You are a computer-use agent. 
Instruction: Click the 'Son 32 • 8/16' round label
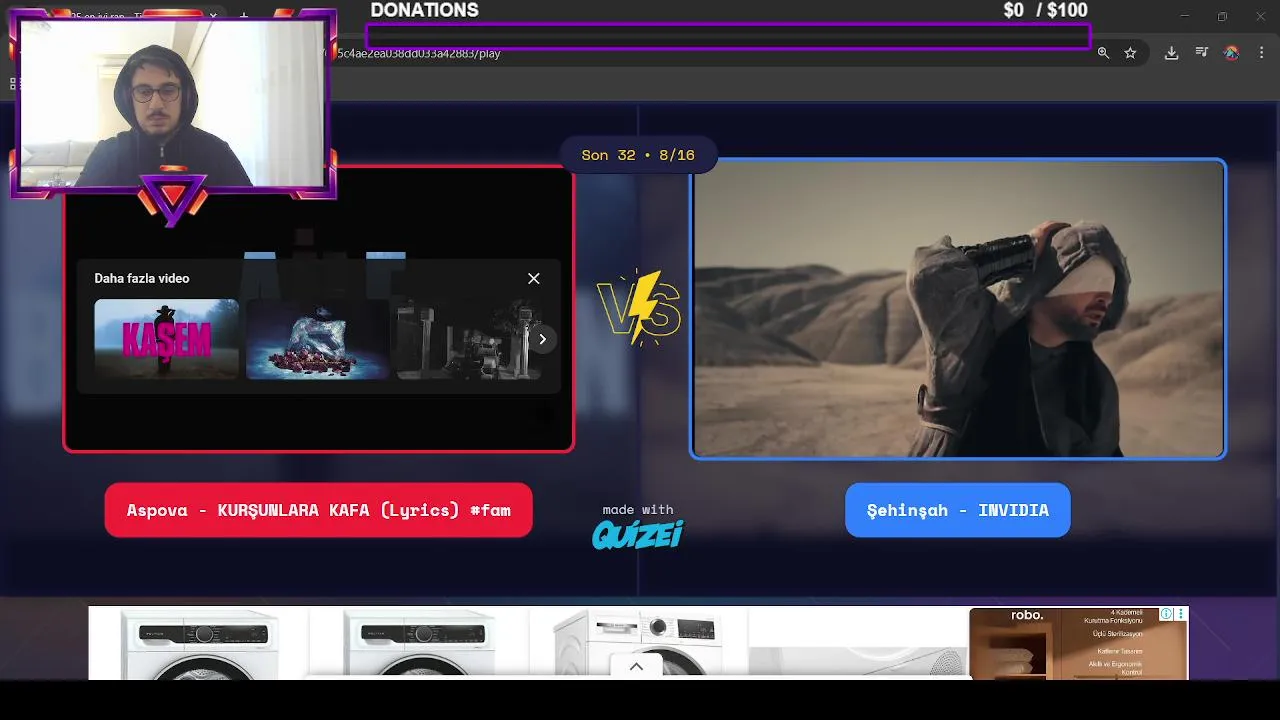[638, 155]
